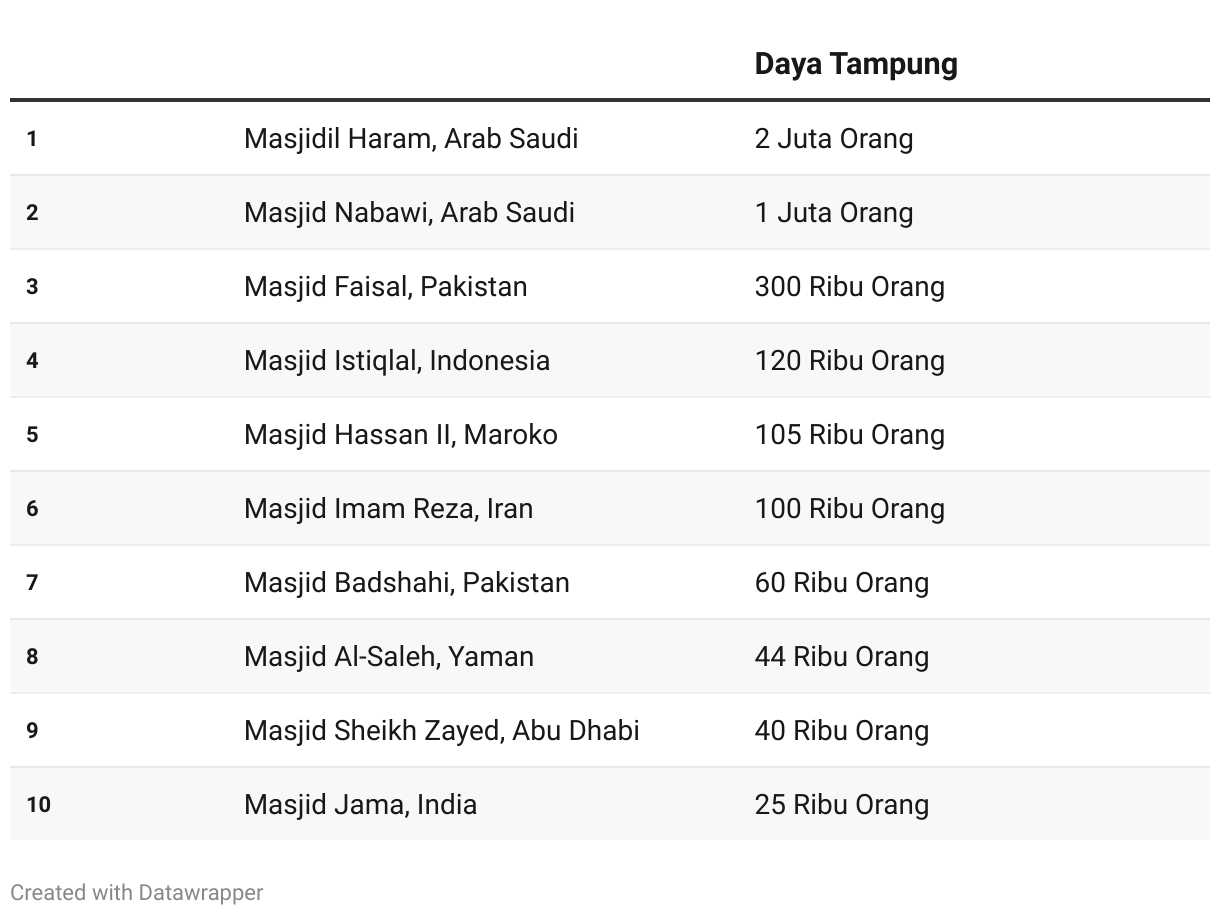Select the Masjid Badshahi, Pakistan cell
The width and height of the screenshot is (1220, 916).
407,582
